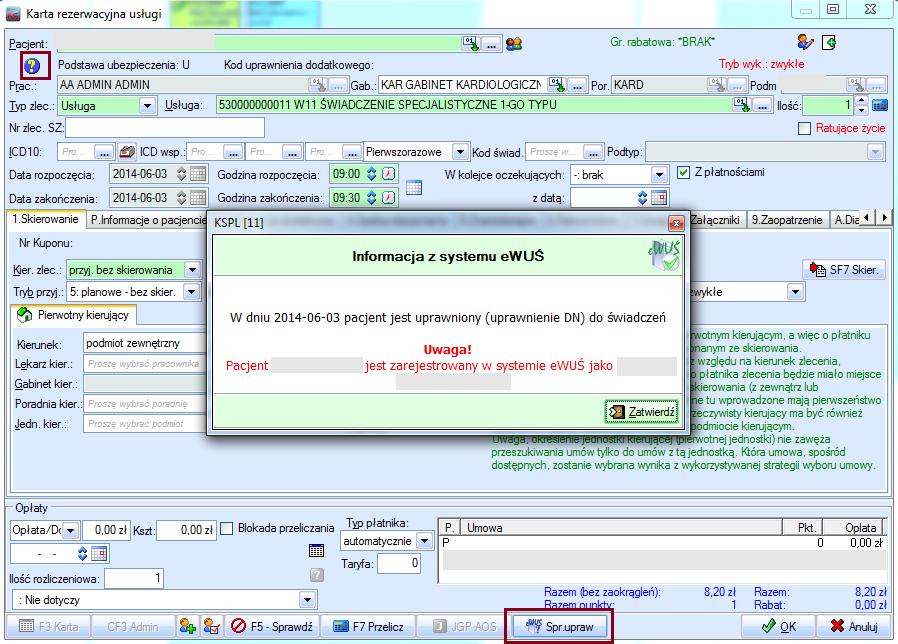Click the Anuluj cancel button

pyautogui.click(x=853, y=626)
